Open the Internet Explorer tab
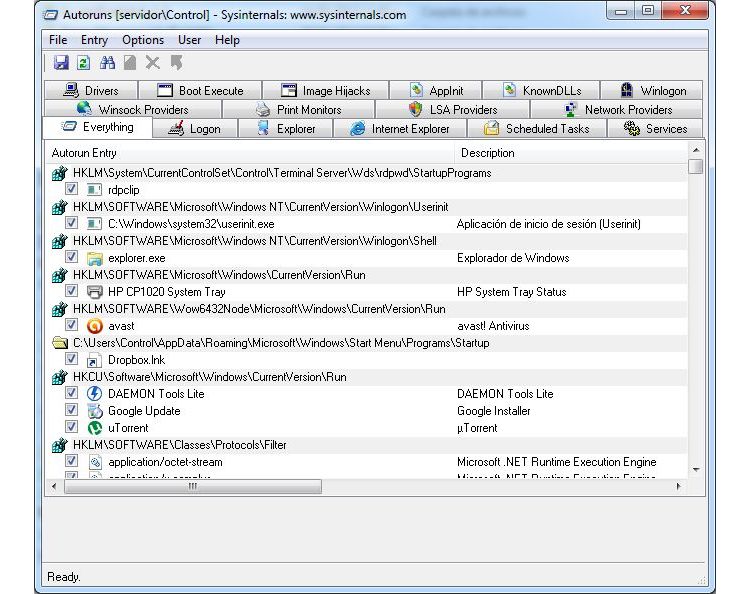Image resolution: width=750 pixels, height=594 pixels. coord(399,129)
